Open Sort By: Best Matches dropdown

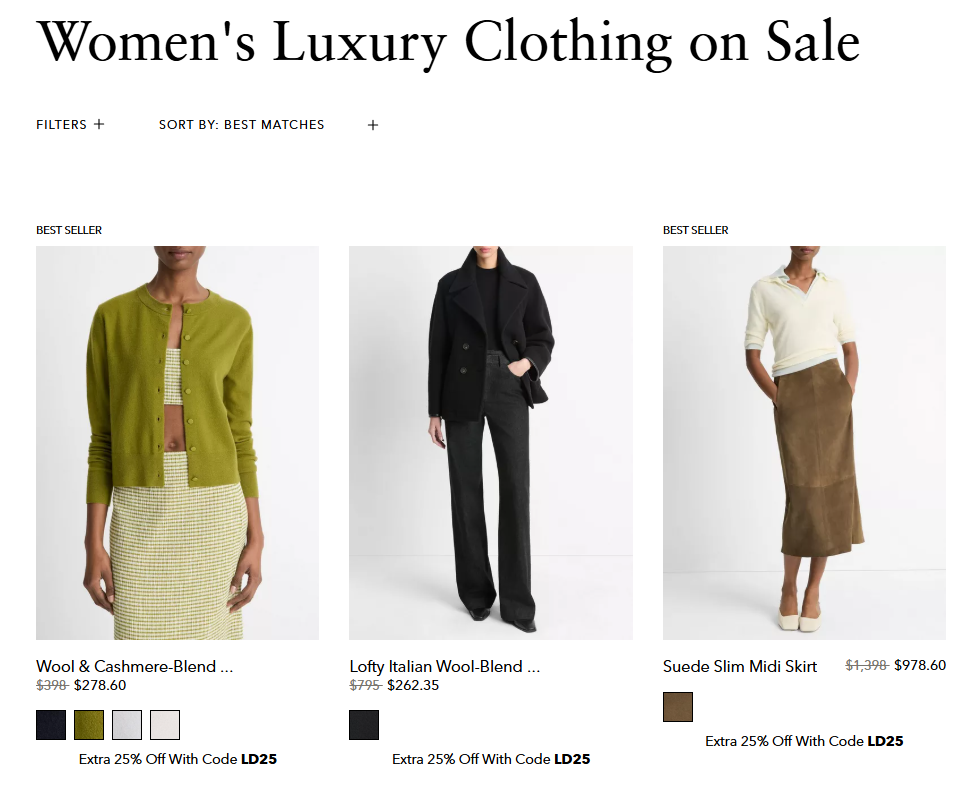click(x=241, y=125)
